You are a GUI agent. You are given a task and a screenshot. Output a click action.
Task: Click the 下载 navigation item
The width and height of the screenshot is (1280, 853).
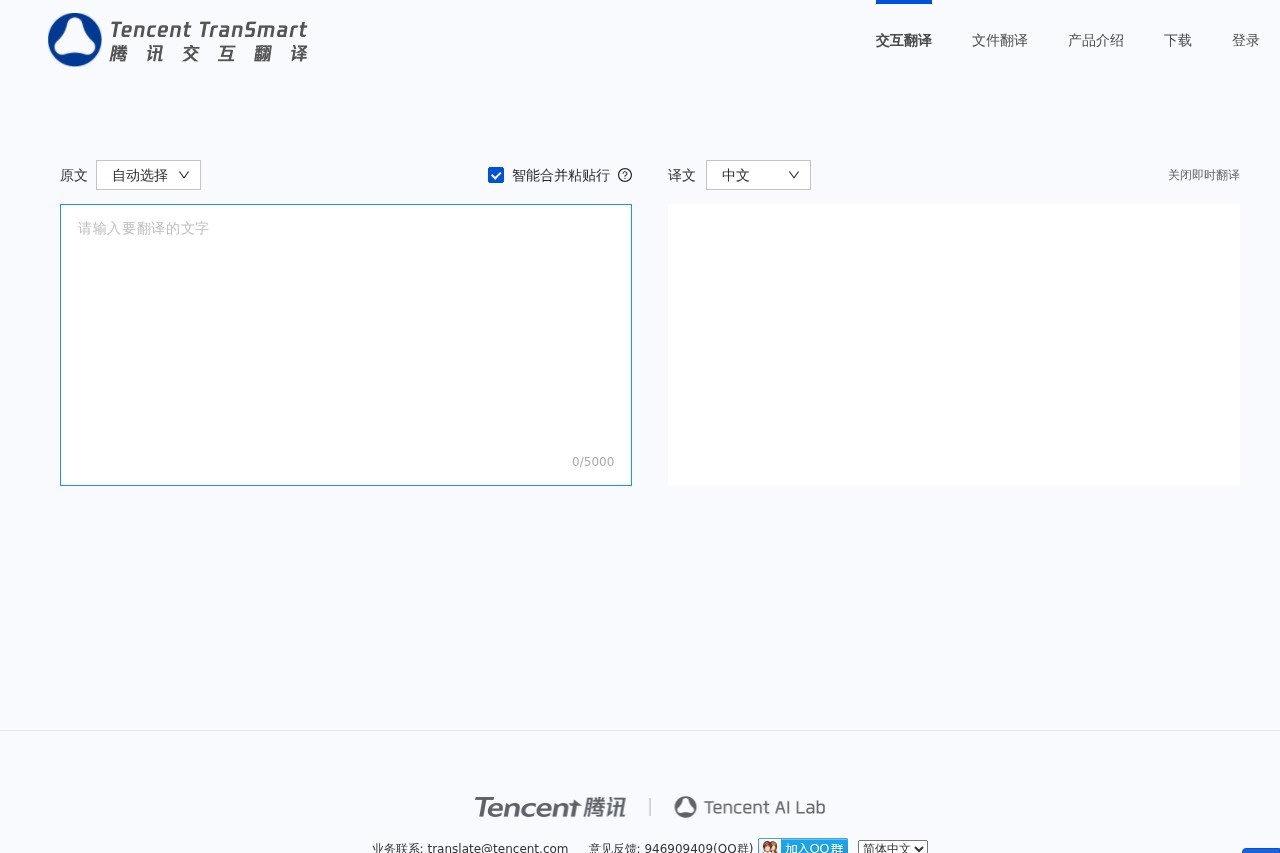coord(1177,40)
